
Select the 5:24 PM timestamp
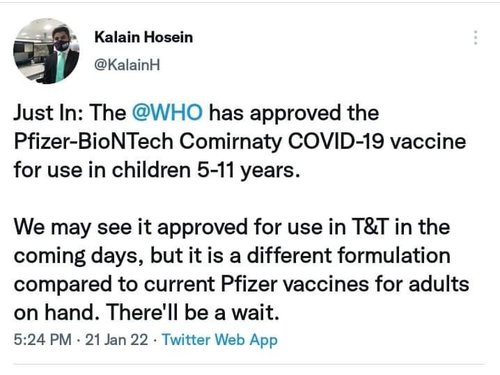click(43, 340)
